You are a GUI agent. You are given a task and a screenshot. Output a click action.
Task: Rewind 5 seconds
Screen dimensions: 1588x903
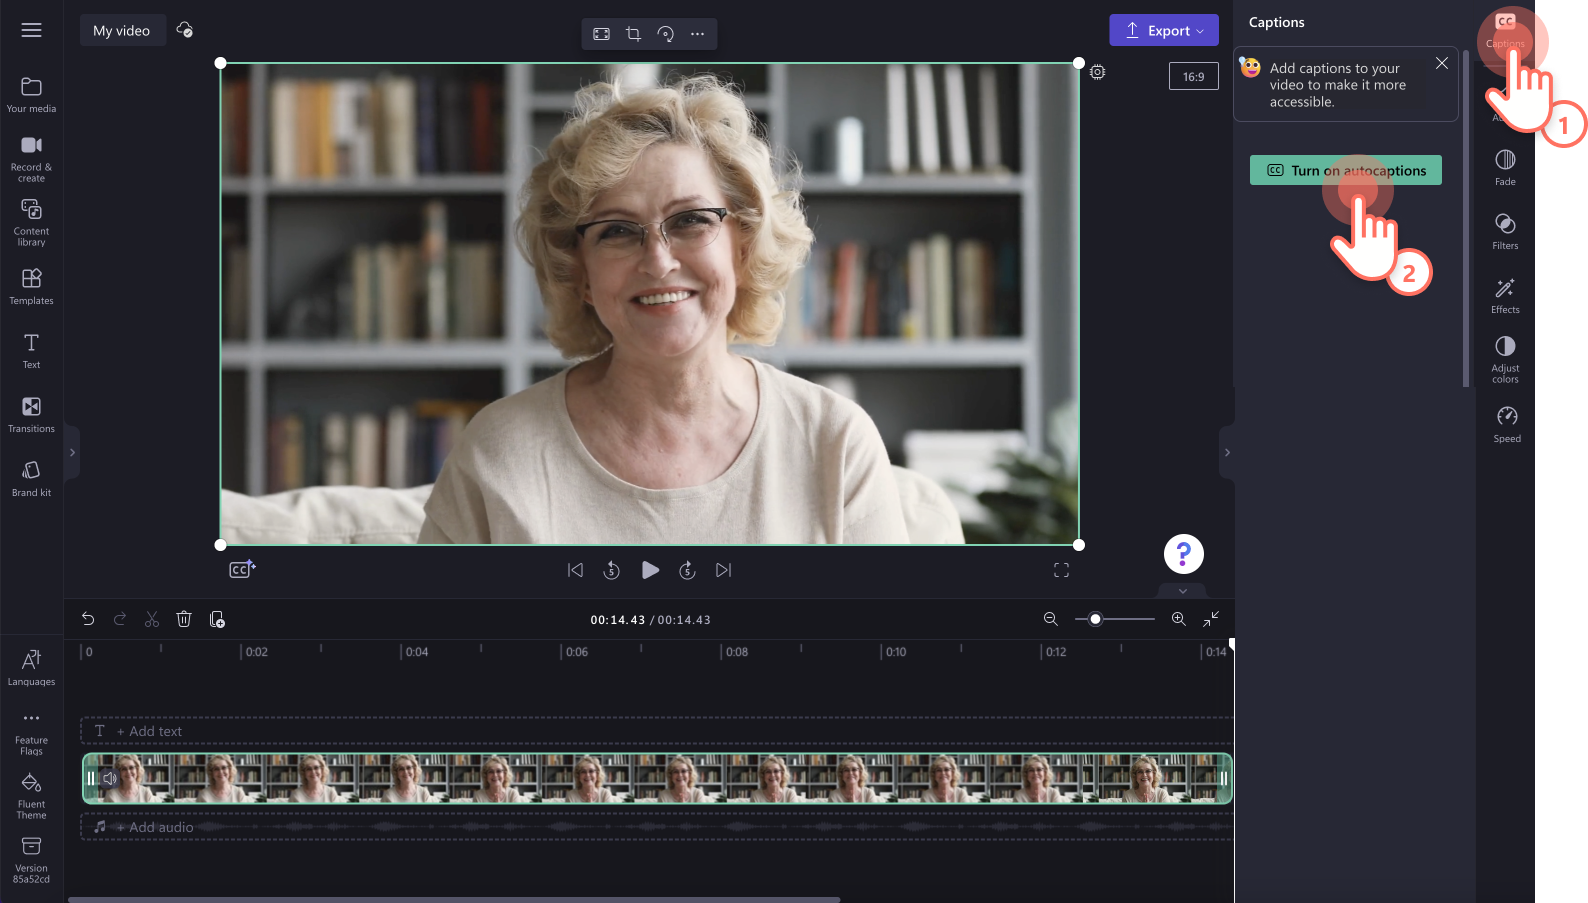(612, 570)
